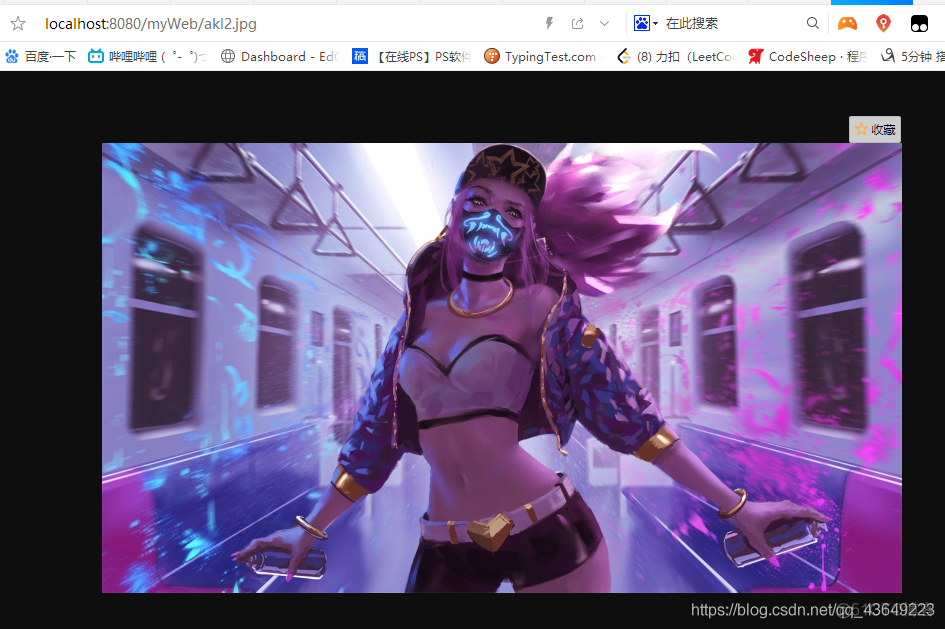Click the 收藏 favorite button over image
The height and width of the screenshot is (629, 945).
pyautogui.click(x=875, y=130)
